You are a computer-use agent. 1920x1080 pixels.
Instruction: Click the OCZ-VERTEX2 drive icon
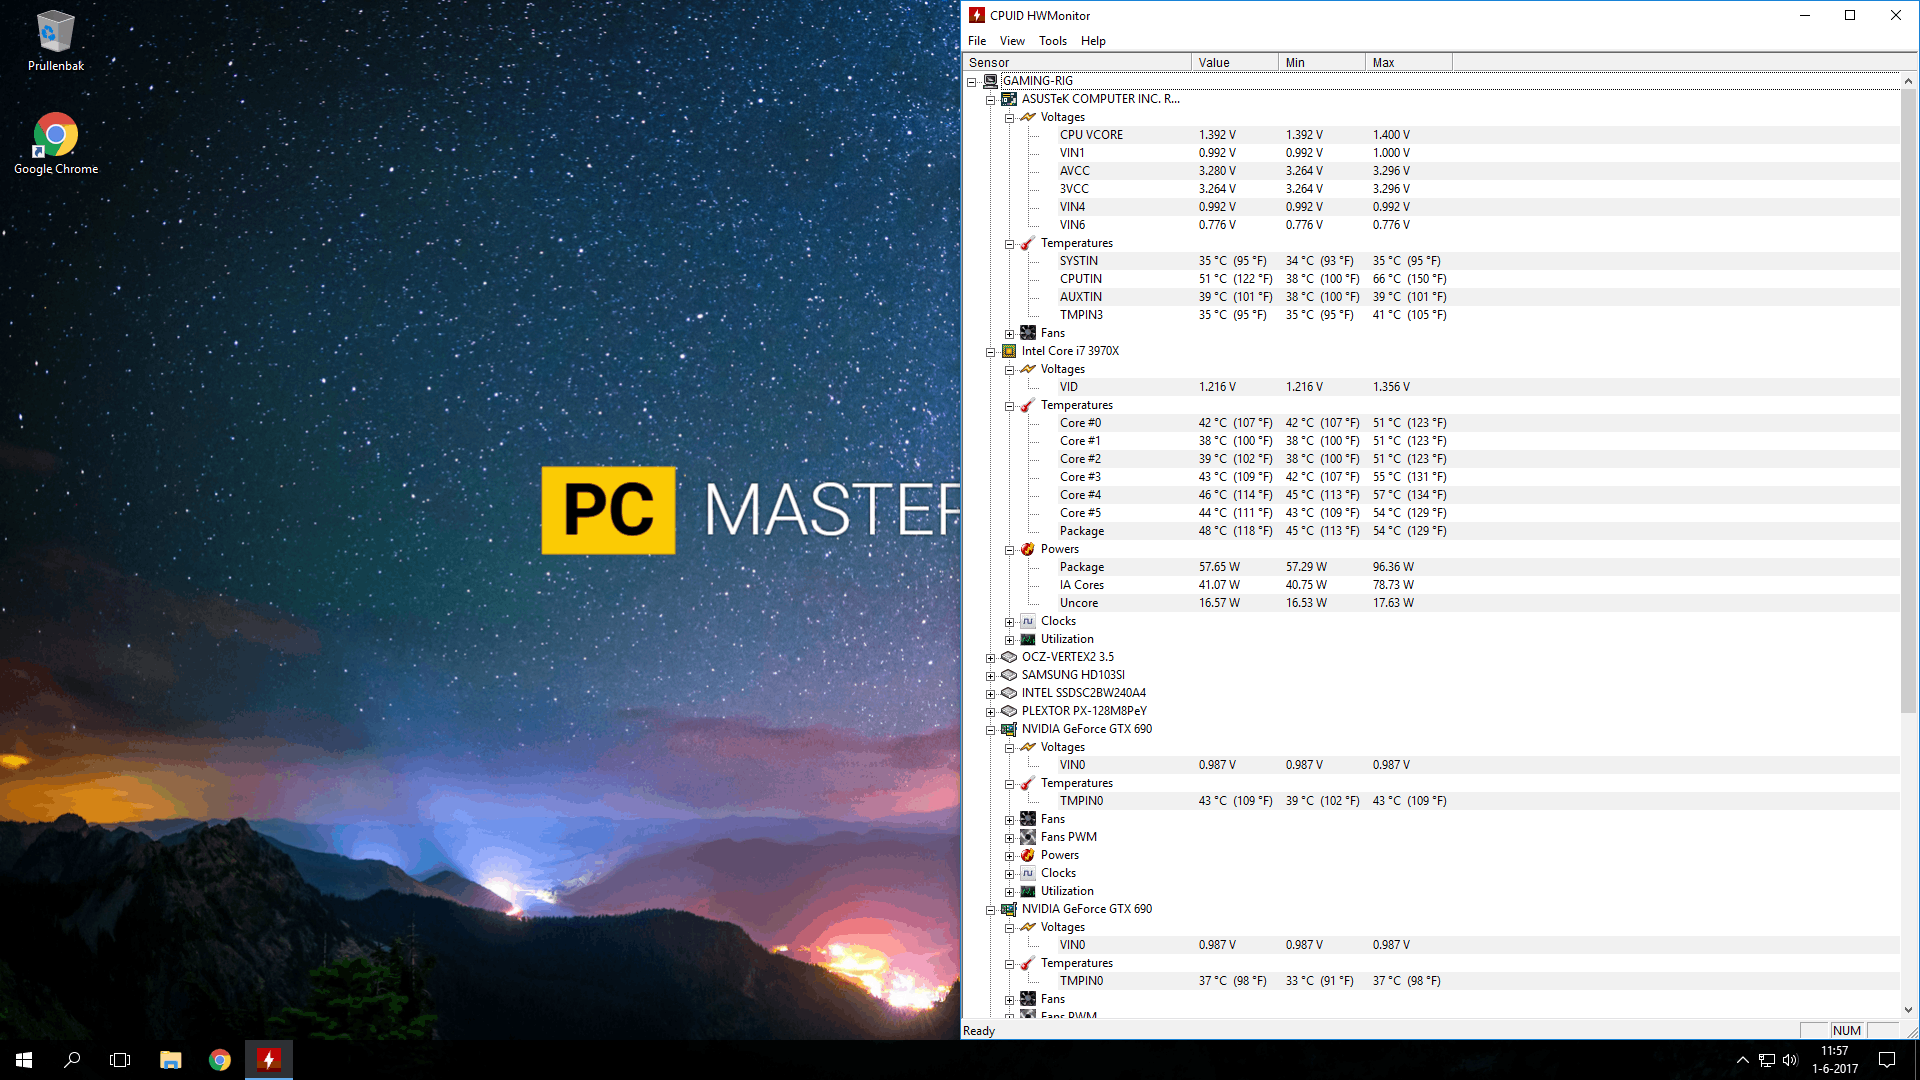pos(1009,657)
